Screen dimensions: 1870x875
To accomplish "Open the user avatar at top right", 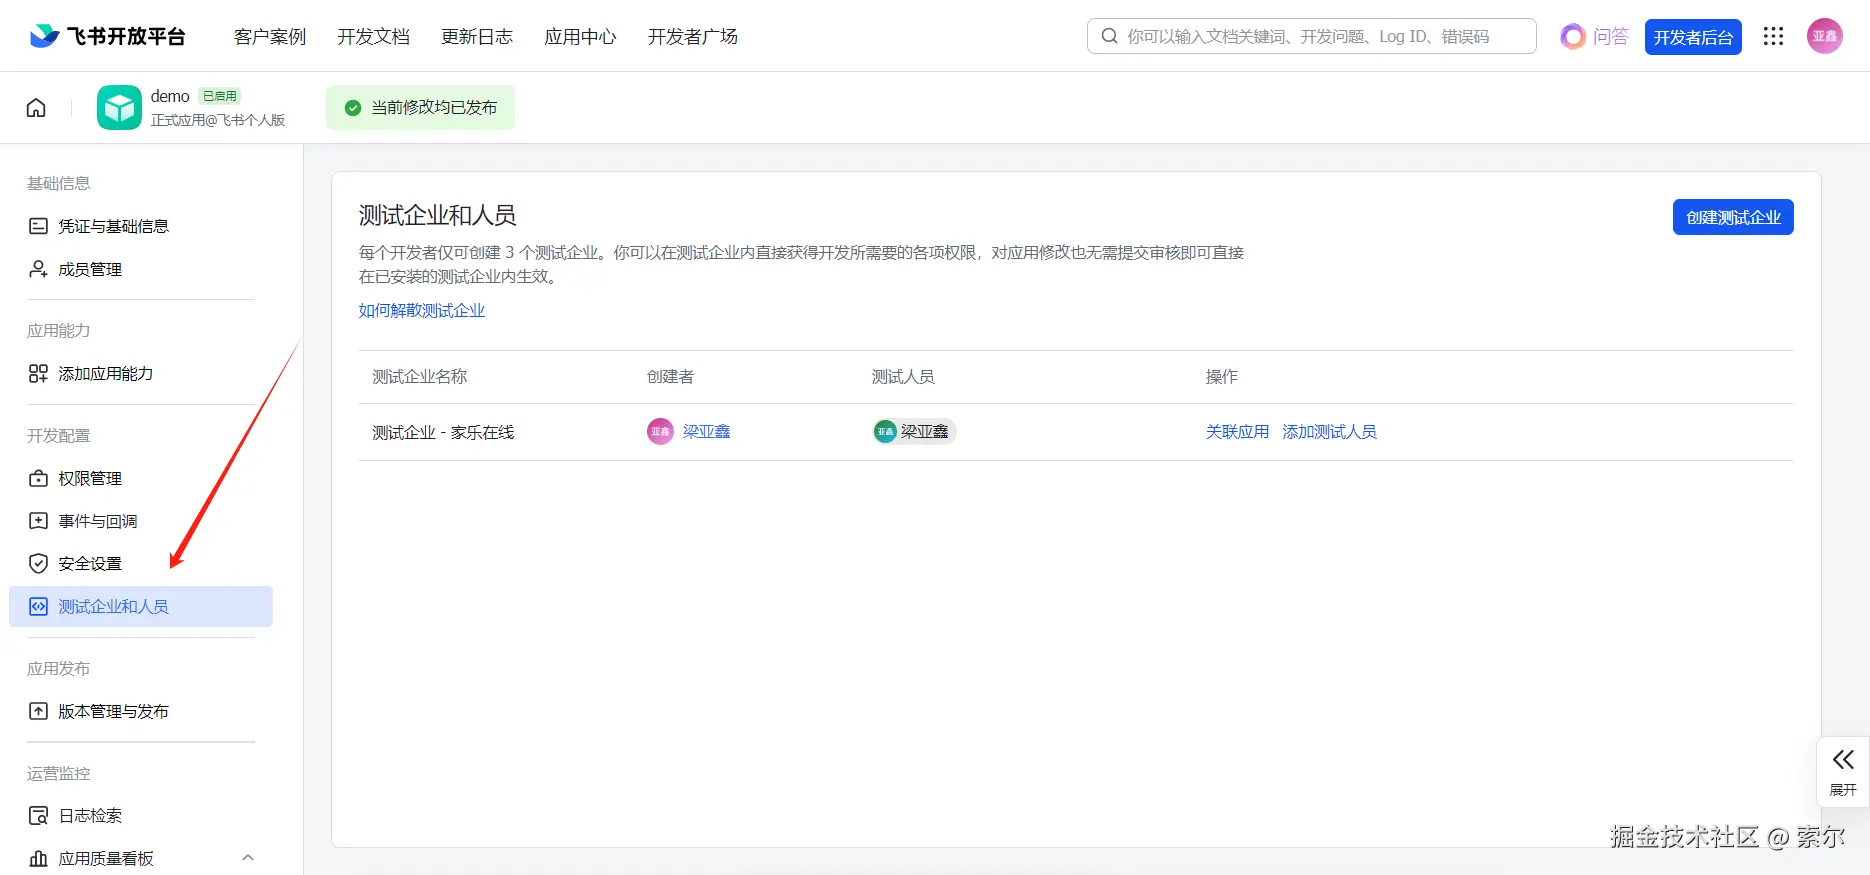I will (x=1824, y=36).
